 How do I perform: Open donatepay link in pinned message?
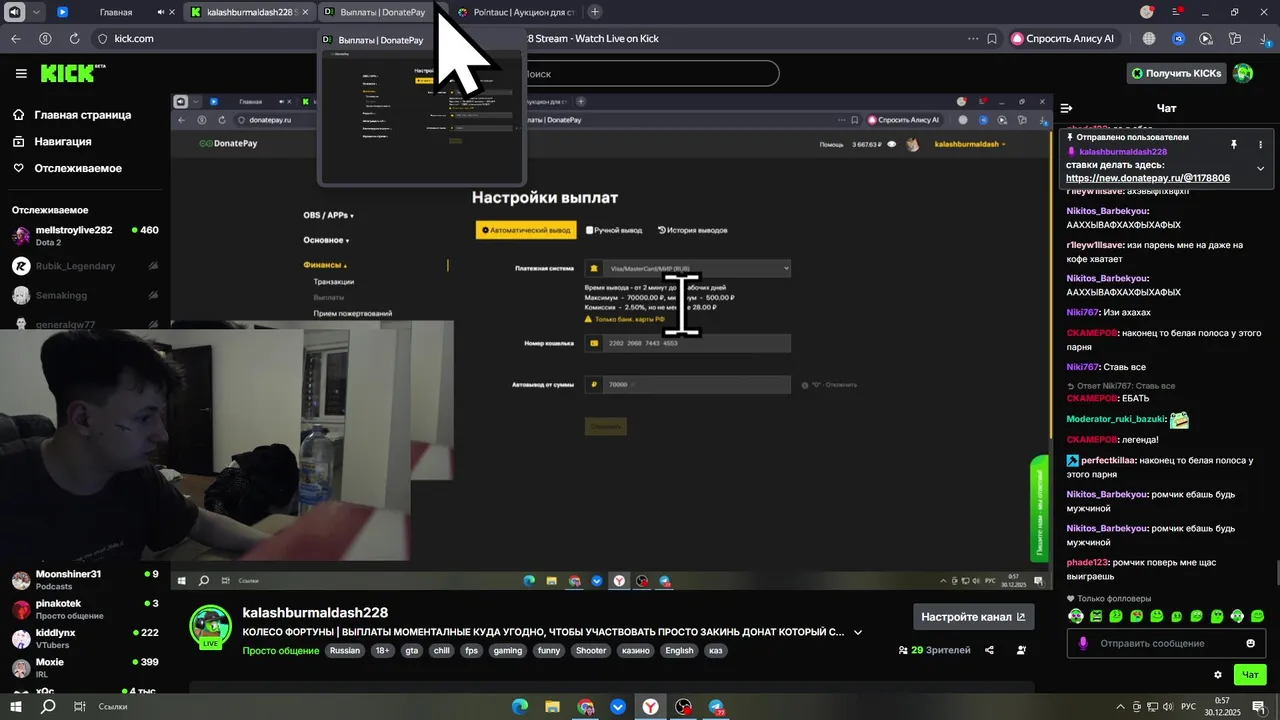tap(1148, 178)
